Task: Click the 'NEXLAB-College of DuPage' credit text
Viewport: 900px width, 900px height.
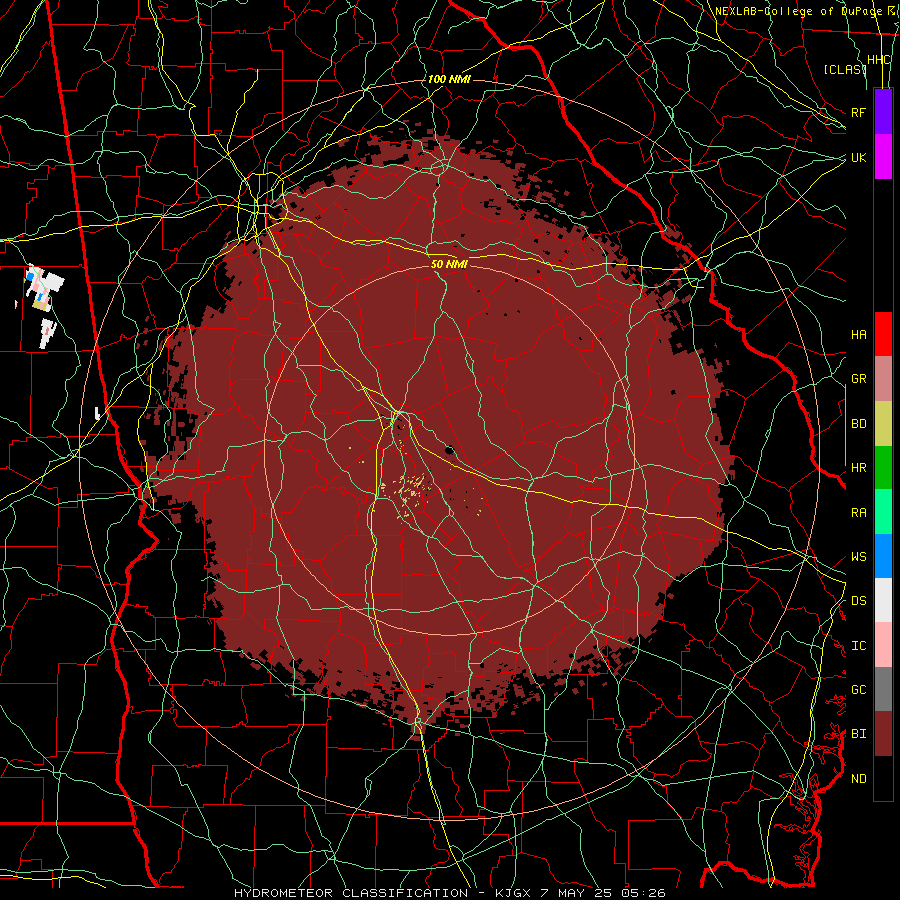Action: (799, 11)
